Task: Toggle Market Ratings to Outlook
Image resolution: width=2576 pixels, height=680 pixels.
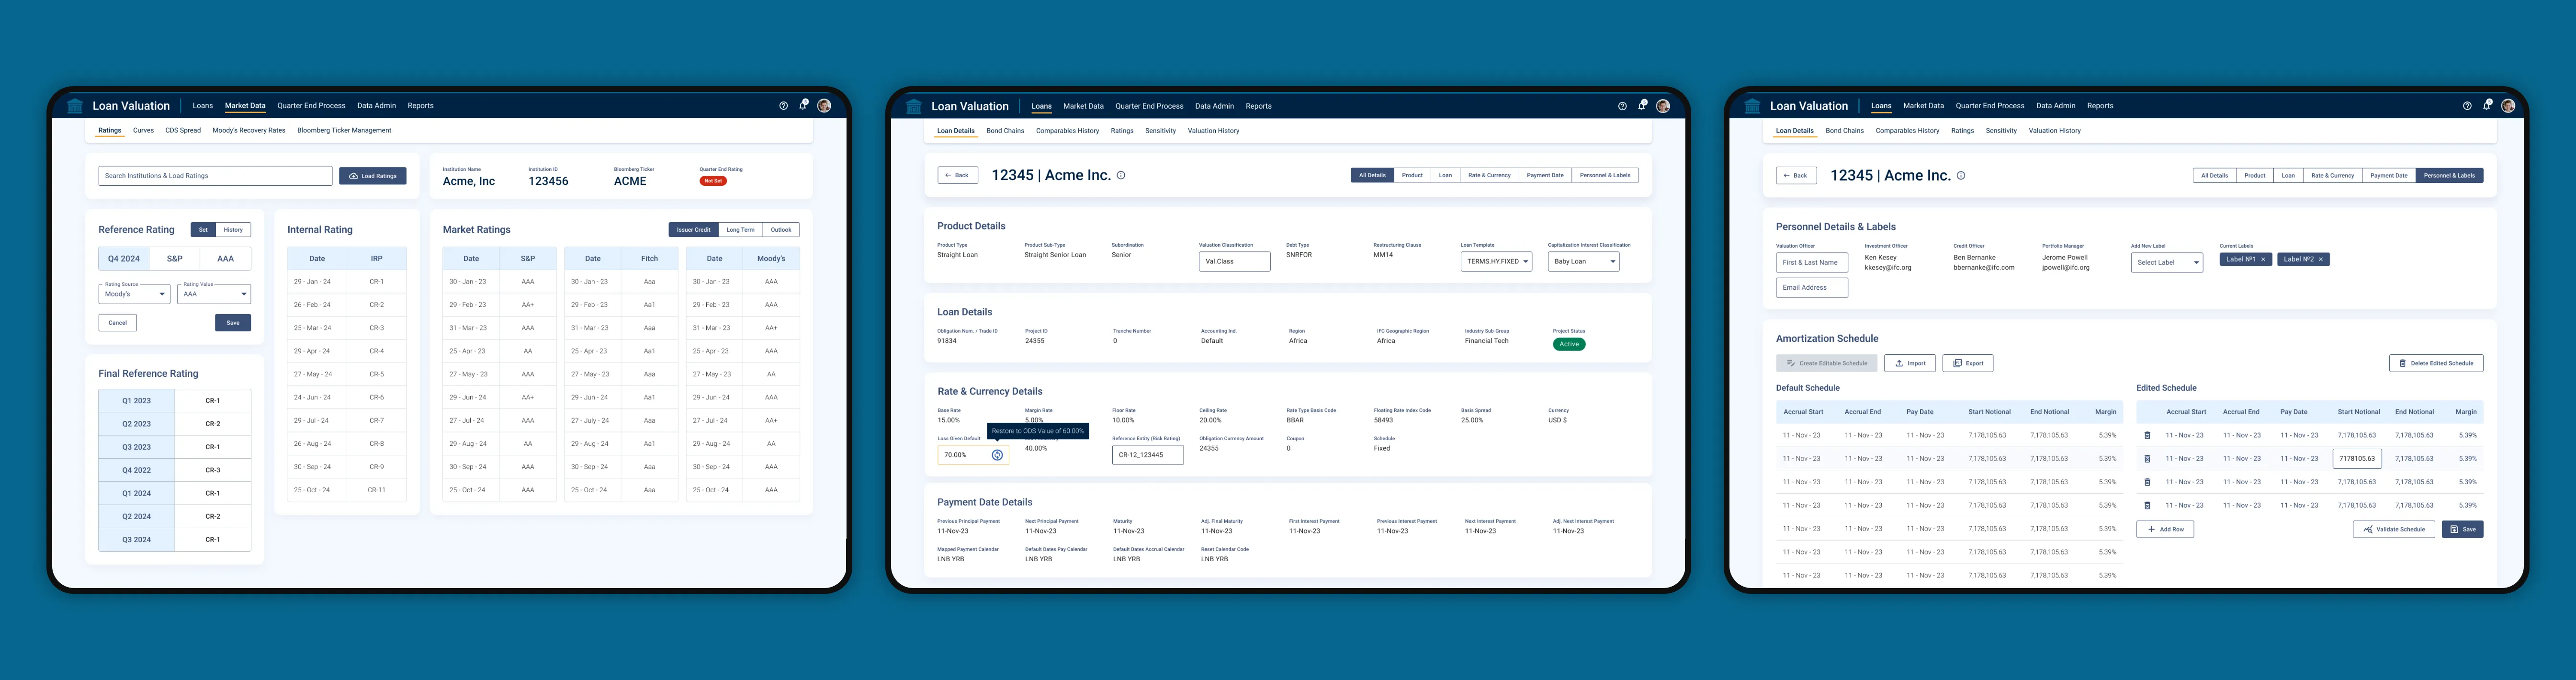Action: pyautogui.click(x=781, y=230)
